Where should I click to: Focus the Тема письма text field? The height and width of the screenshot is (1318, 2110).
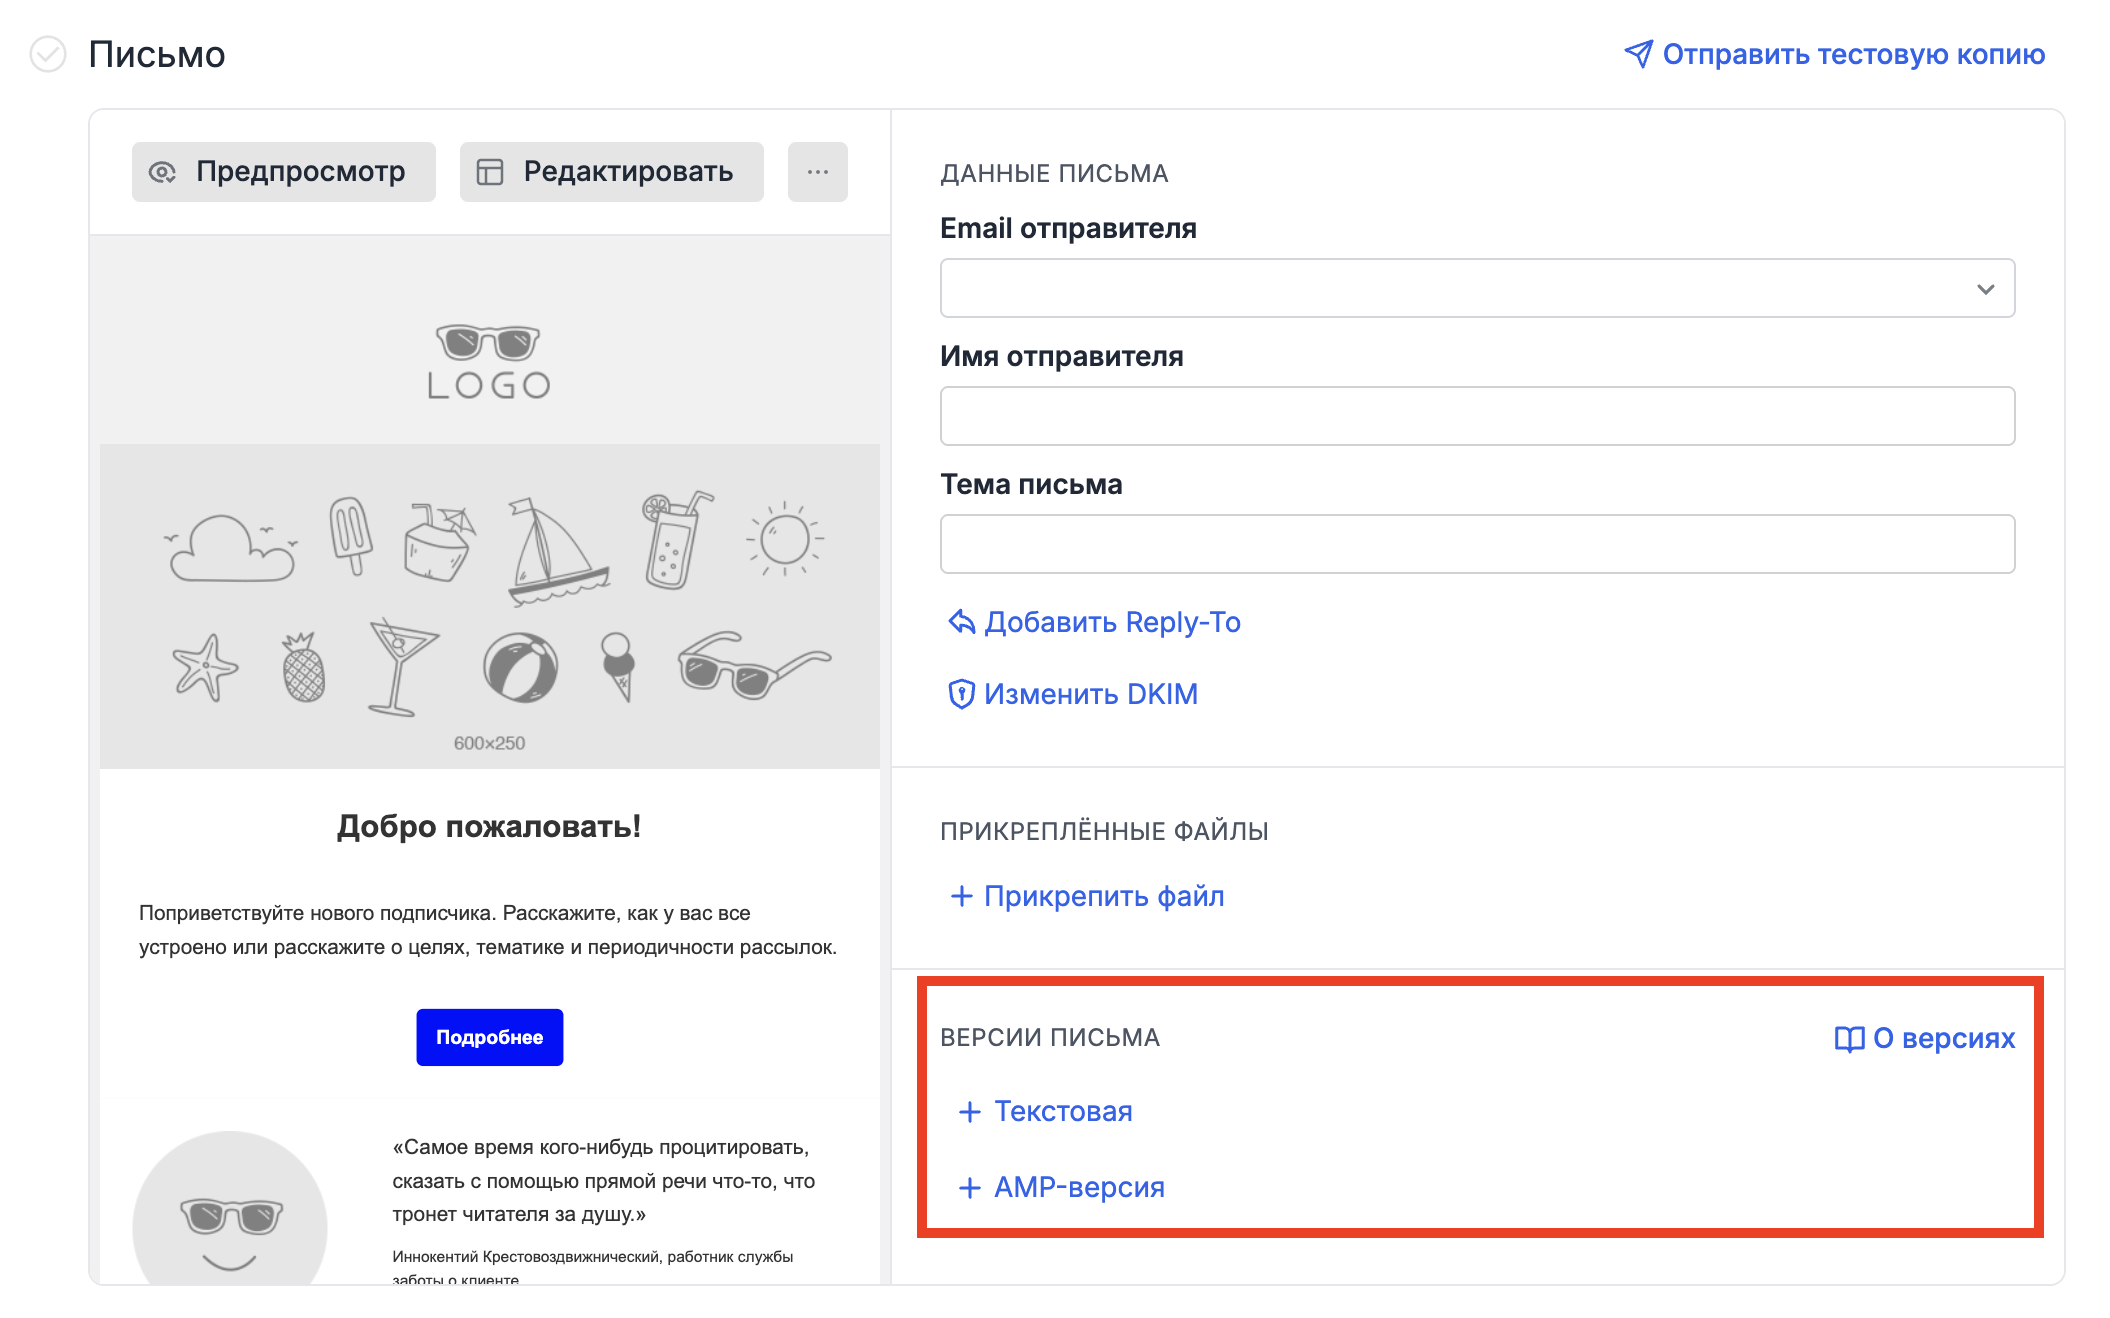pyautogui.click(x=1476, y=544)
